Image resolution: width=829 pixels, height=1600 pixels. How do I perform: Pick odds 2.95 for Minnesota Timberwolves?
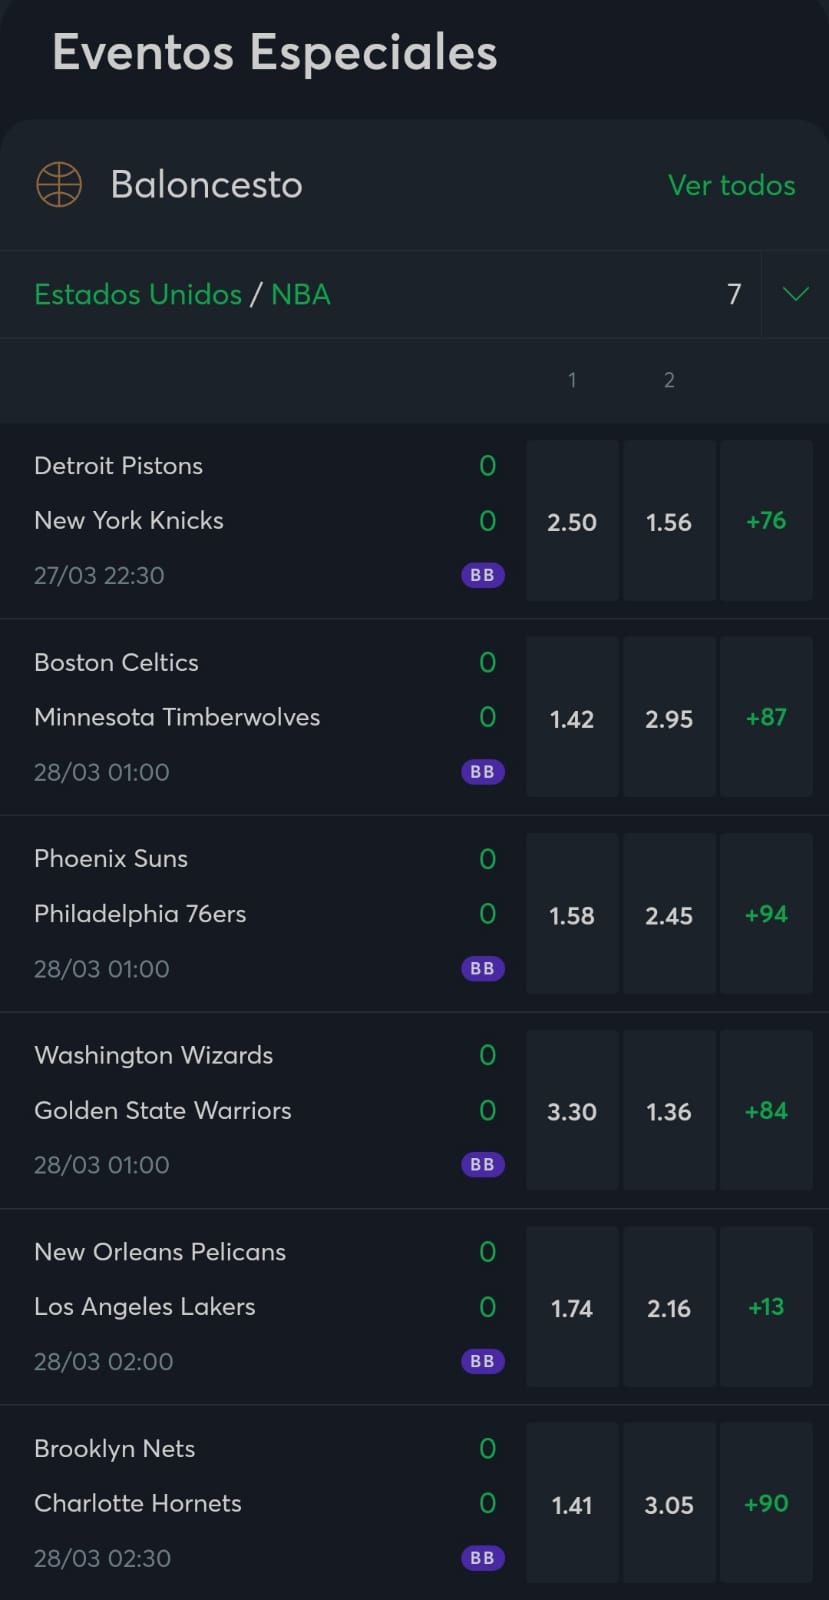tap(669, 718)
